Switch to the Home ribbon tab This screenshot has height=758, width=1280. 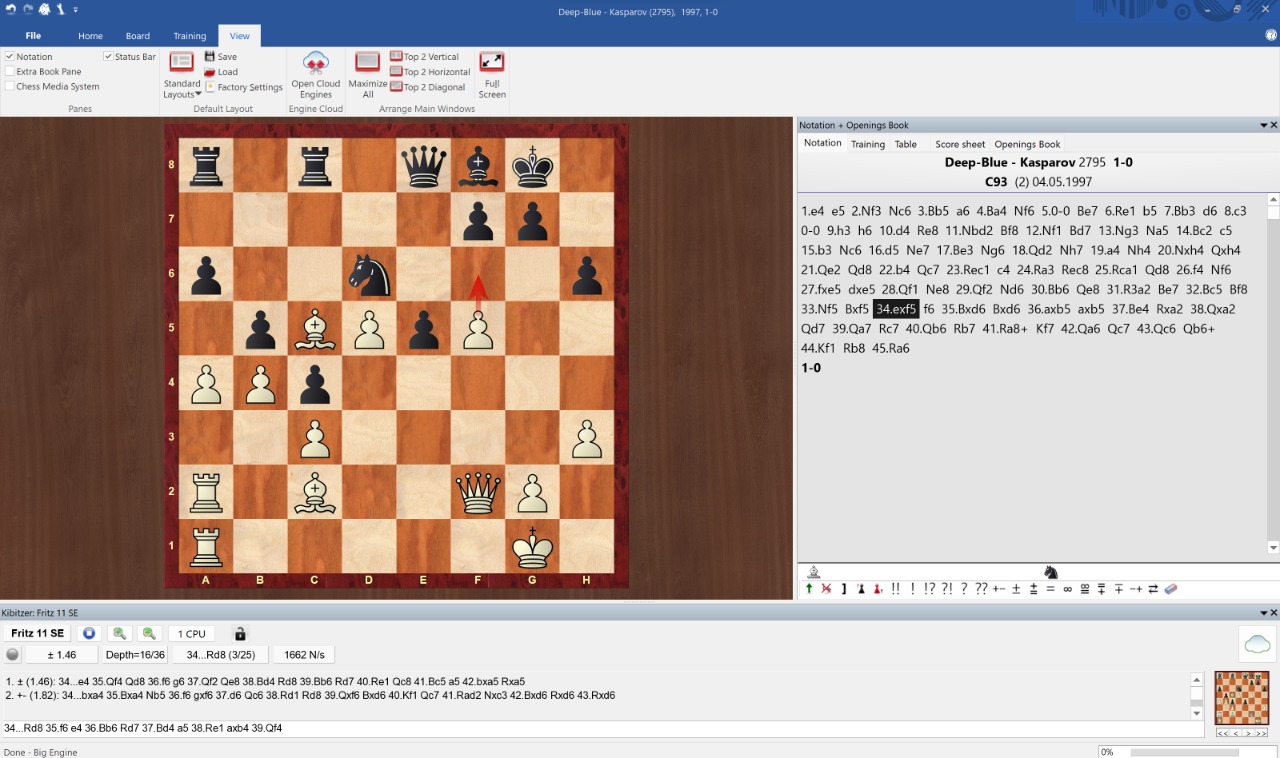(90, 36)
